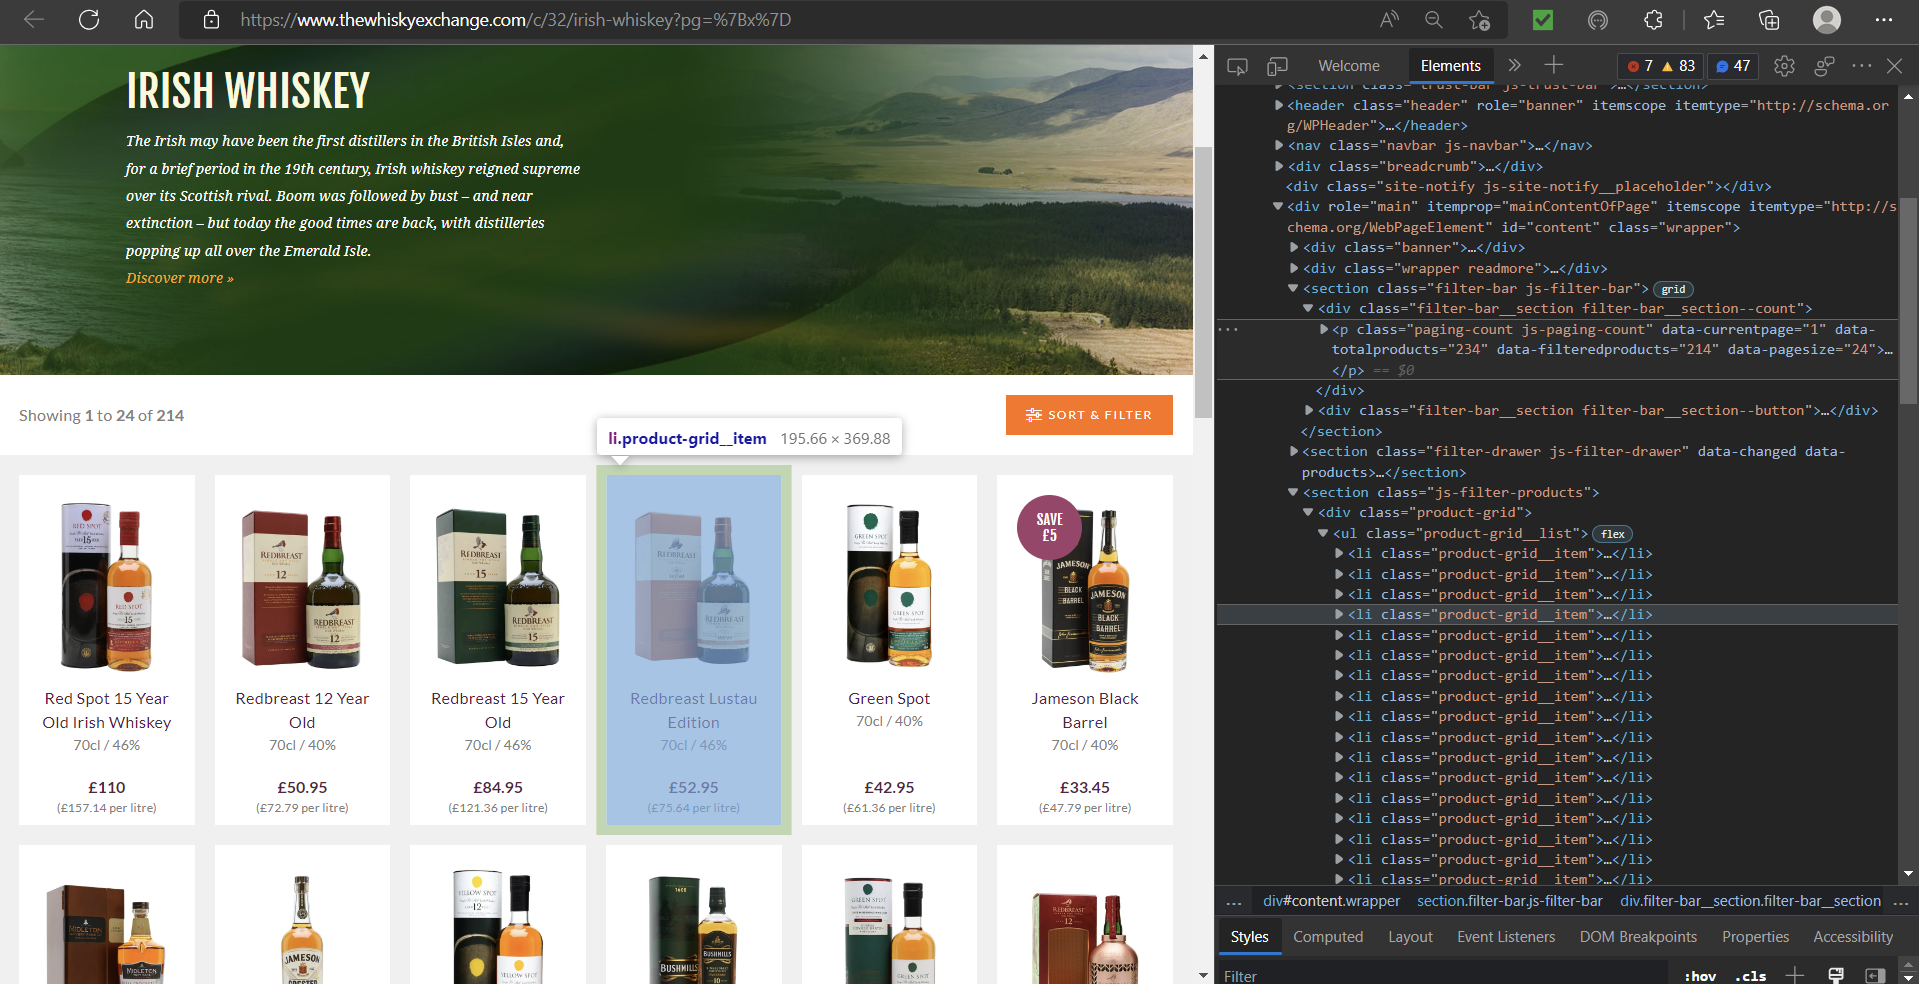Open the Event Listeners tab
This screenshot has height=984, width=1920.
pos(1506,937)
